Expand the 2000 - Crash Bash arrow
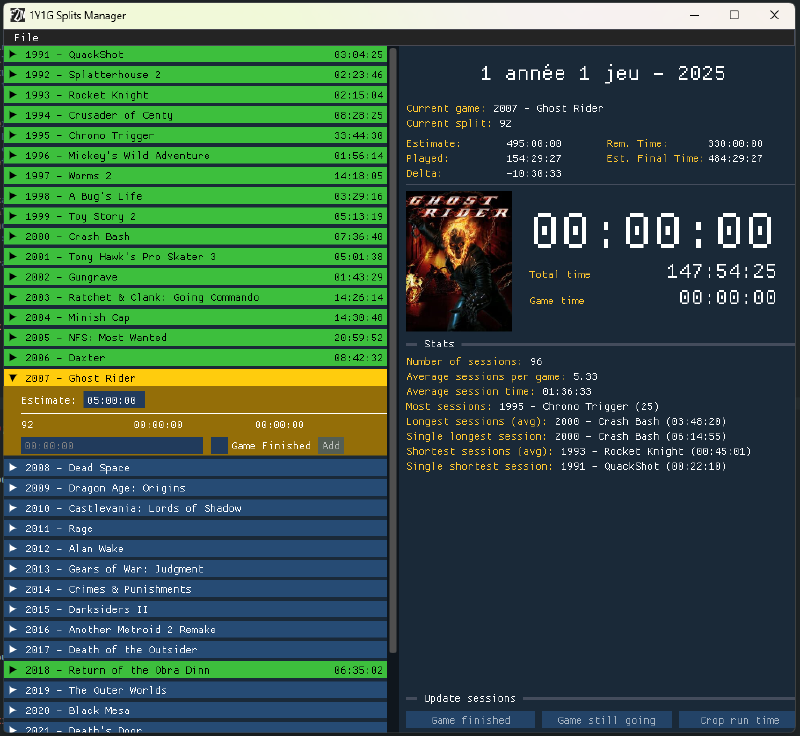 [x=13, y=236]
